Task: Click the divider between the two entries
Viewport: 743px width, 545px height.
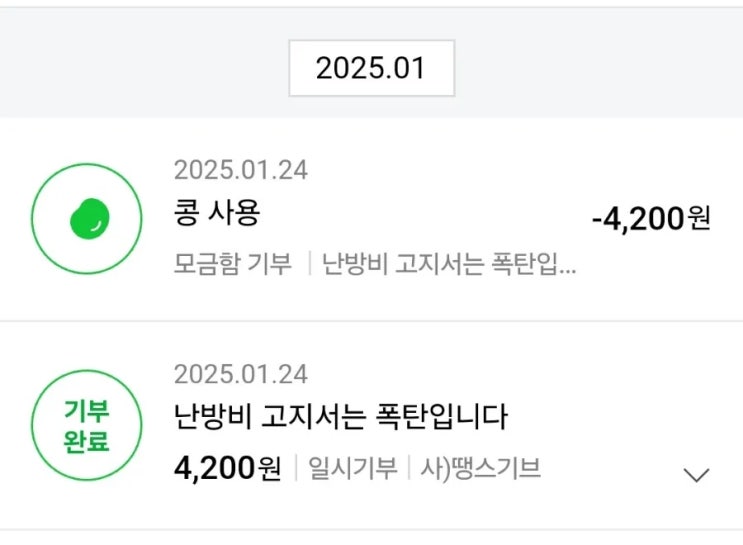Action: pyautogui.click(x=371, y=321)
